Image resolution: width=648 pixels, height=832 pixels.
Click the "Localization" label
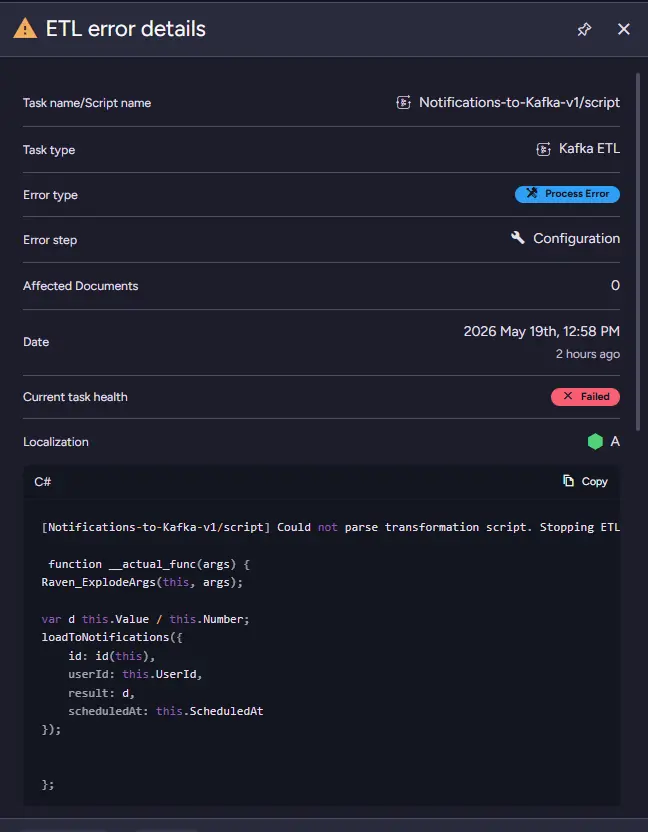[x=56, y=442]
